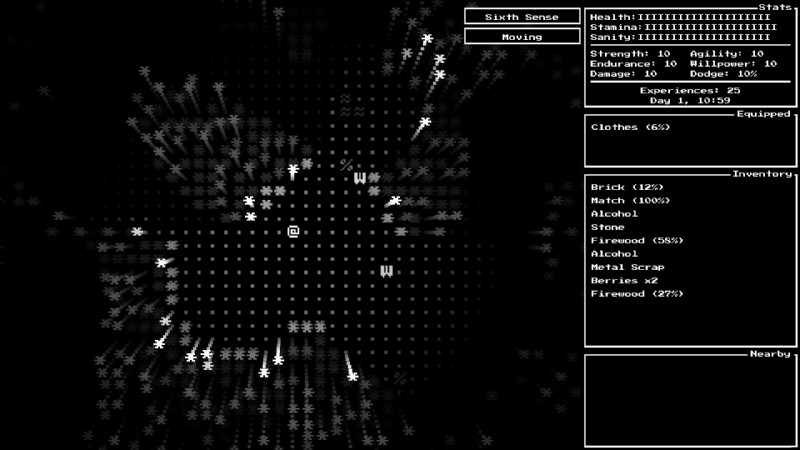
Task: Click the Health bar in Stats
Action: [x=680, y=17]
